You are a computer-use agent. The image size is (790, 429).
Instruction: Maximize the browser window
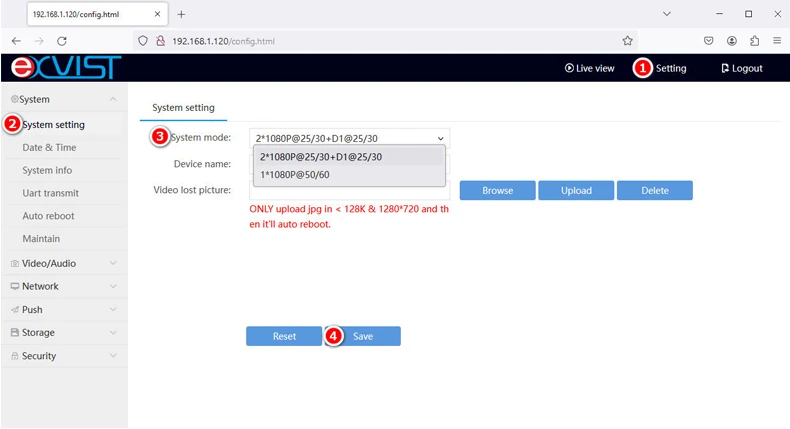click(x=749, y=14)
